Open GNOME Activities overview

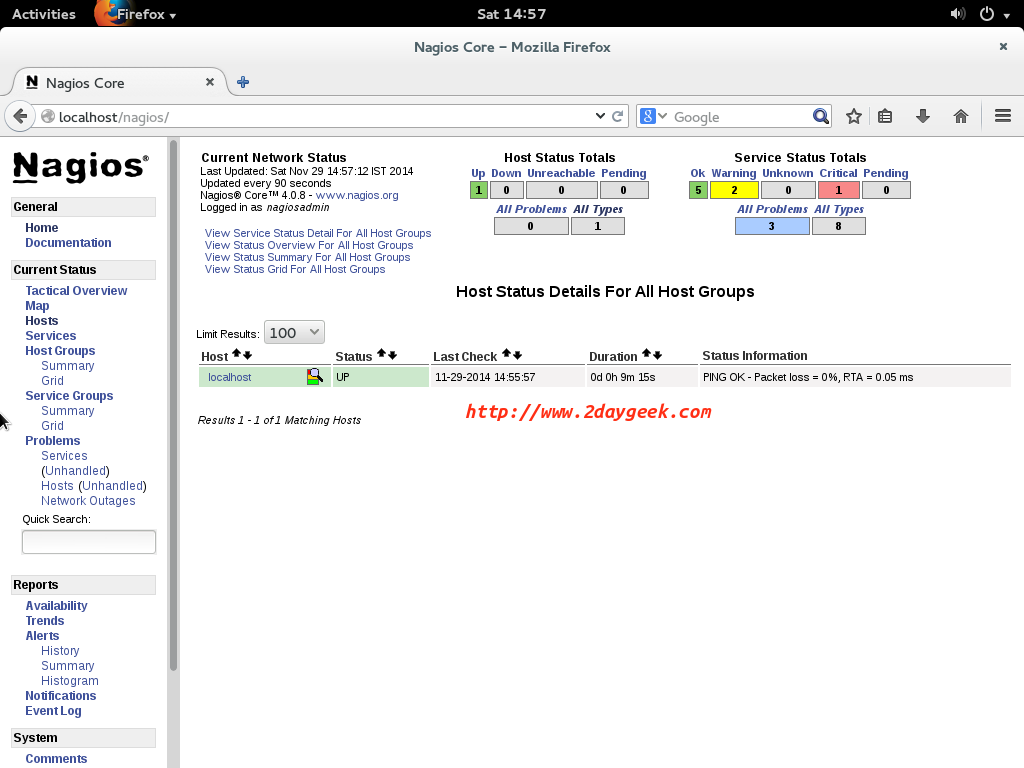[x=44, y=14]
